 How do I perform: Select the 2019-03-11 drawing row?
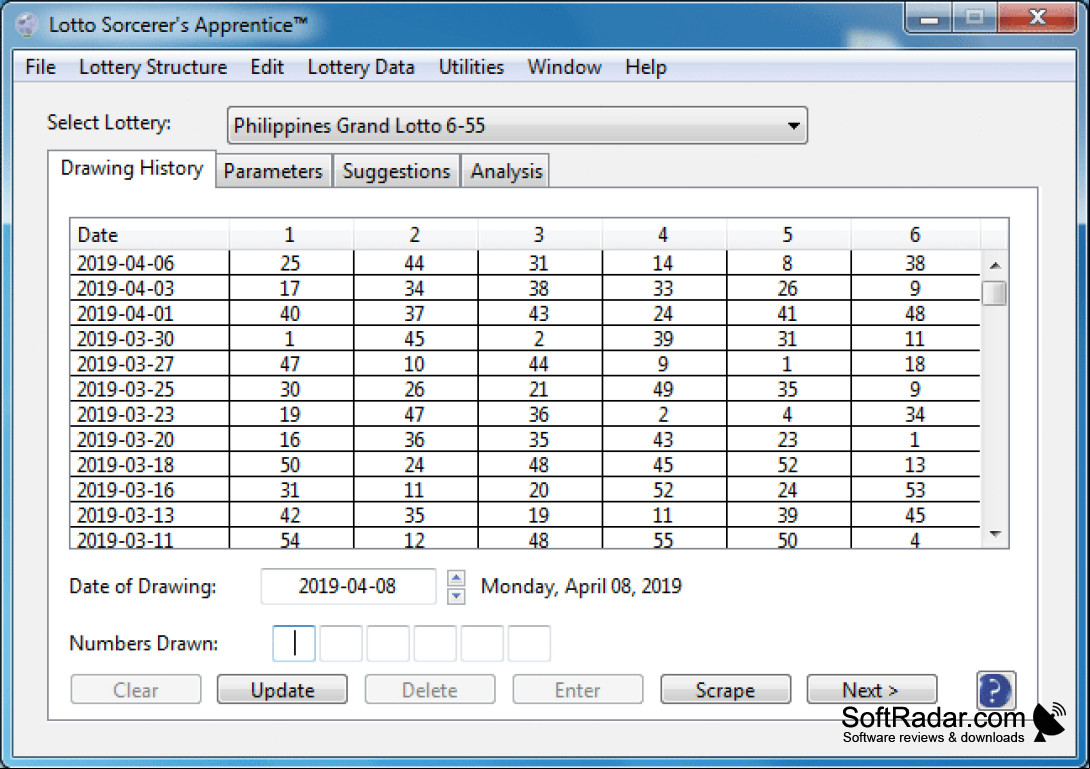[525, 538]
